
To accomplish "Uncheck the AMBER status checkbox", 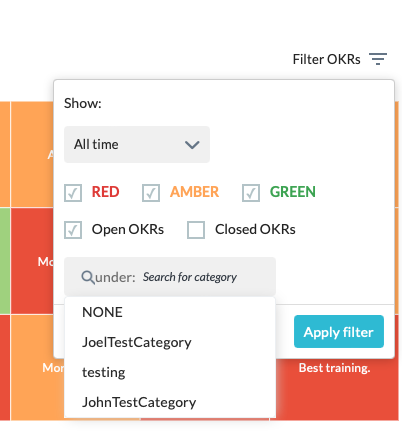I will pos(151,193).
